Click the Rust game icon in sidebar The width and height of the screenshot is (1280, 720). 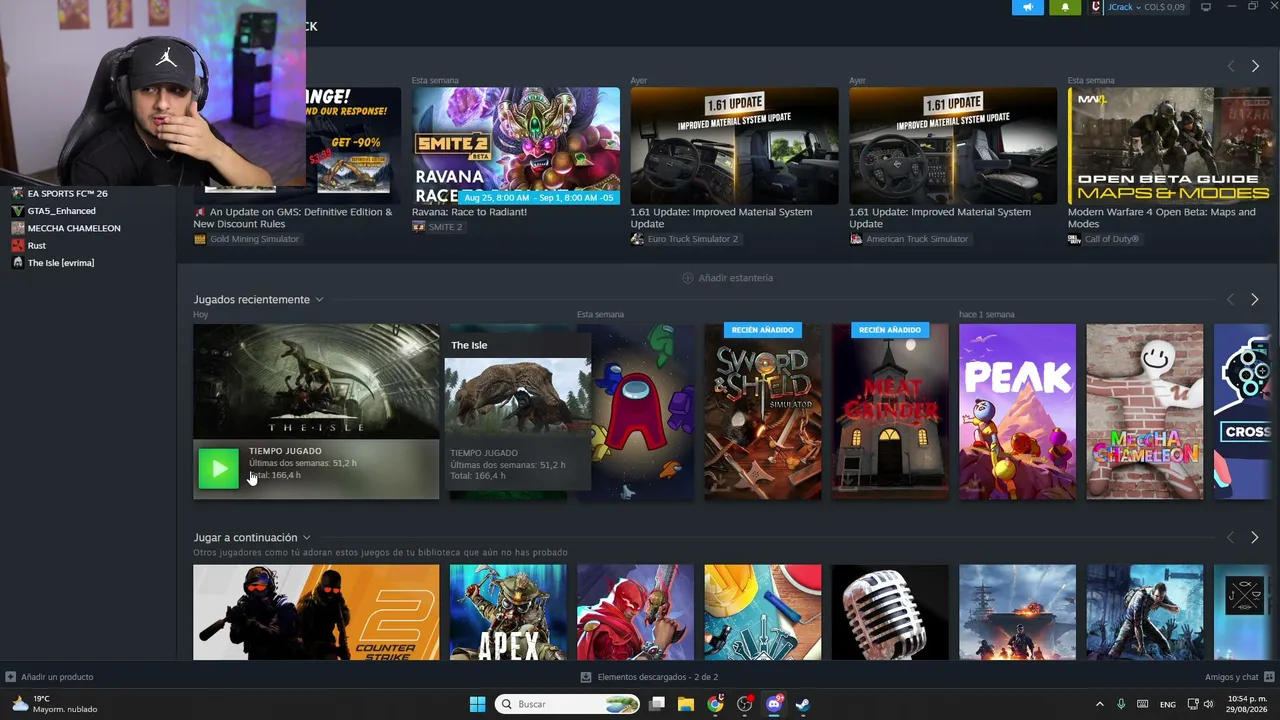pyautogui.click(x=17, y=245)
